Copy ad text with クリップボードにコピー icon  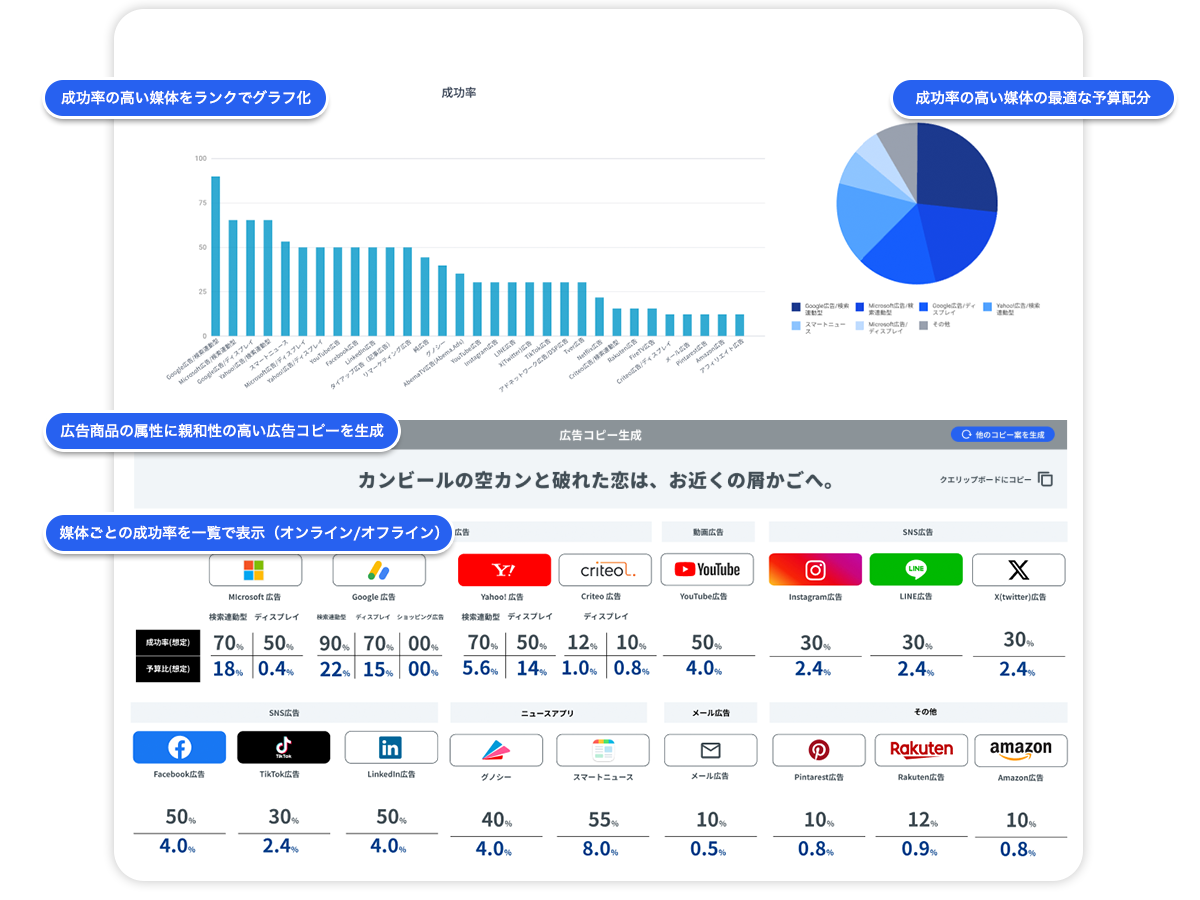(1045, 480)
